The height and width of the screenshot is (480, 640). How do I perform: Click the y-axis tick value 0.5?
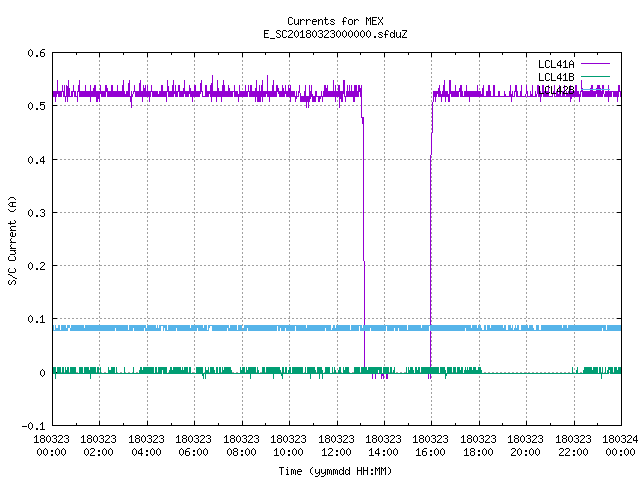tap(36, 106)
